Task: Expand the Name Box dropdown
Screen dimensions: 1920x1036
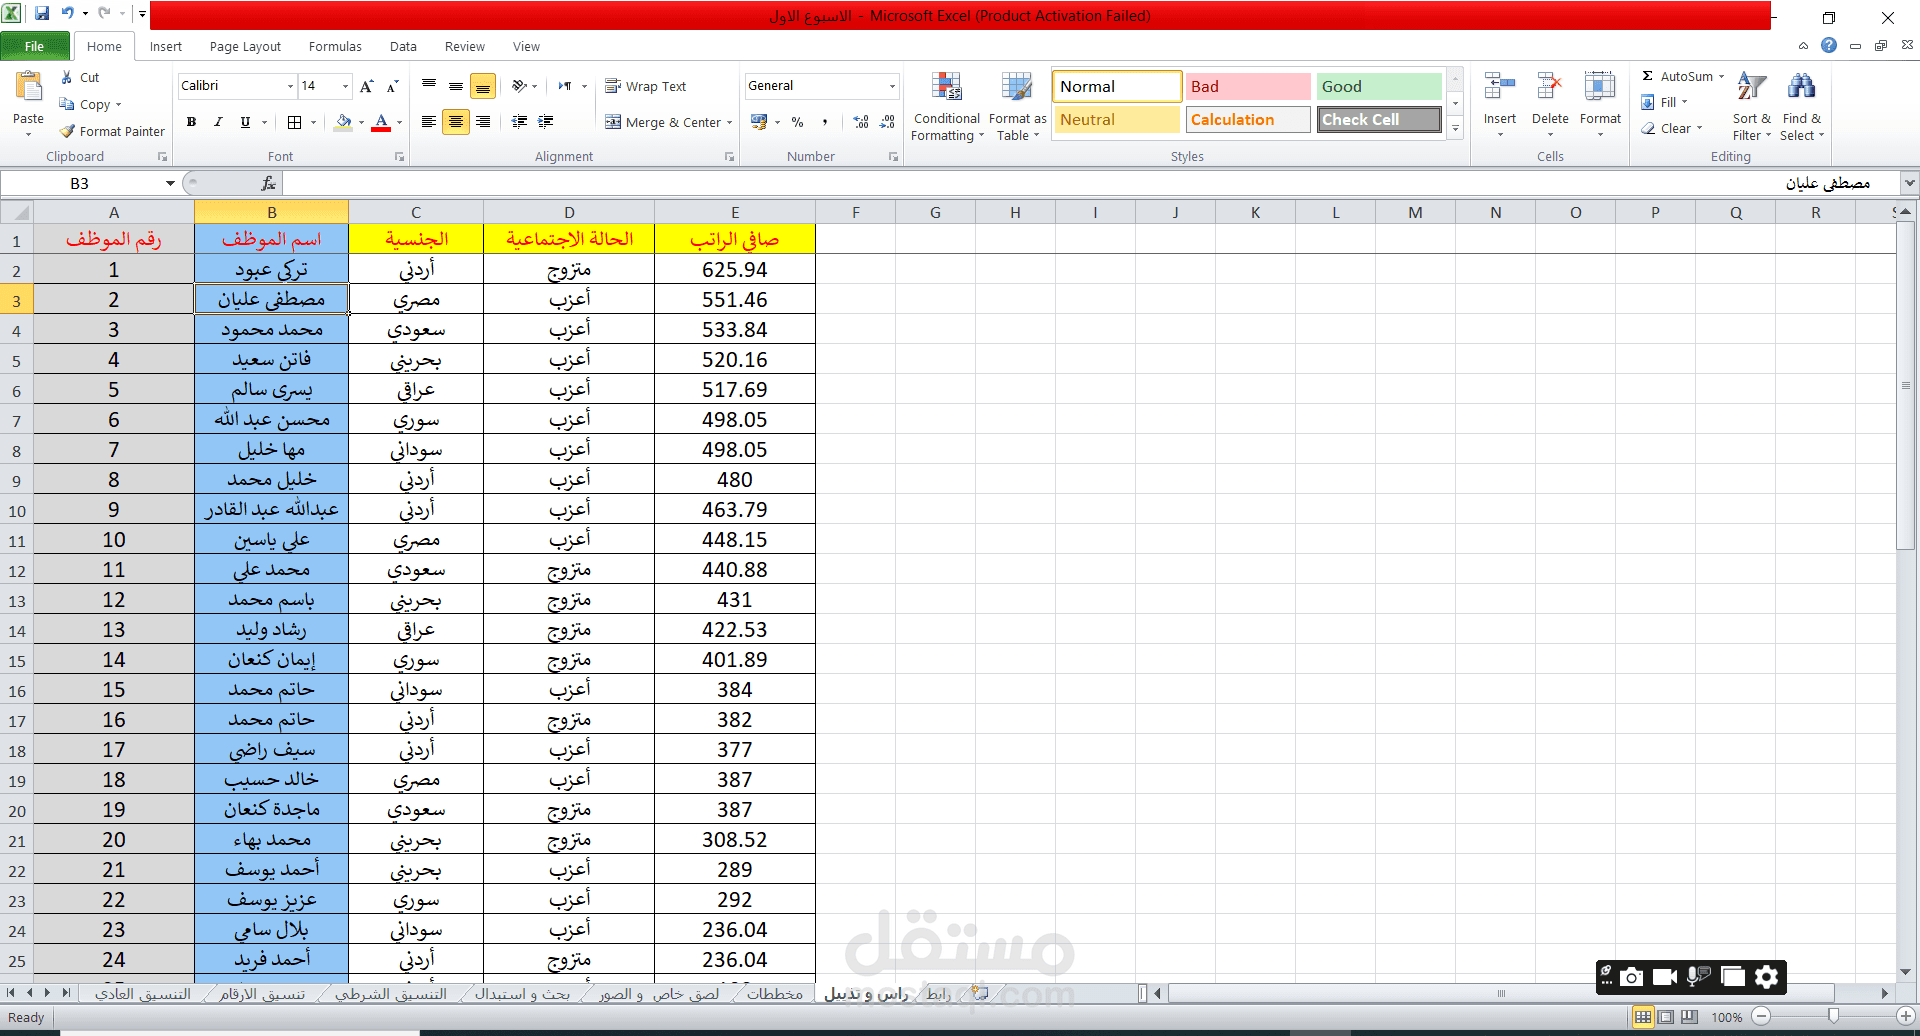Action: click(170, 183)
